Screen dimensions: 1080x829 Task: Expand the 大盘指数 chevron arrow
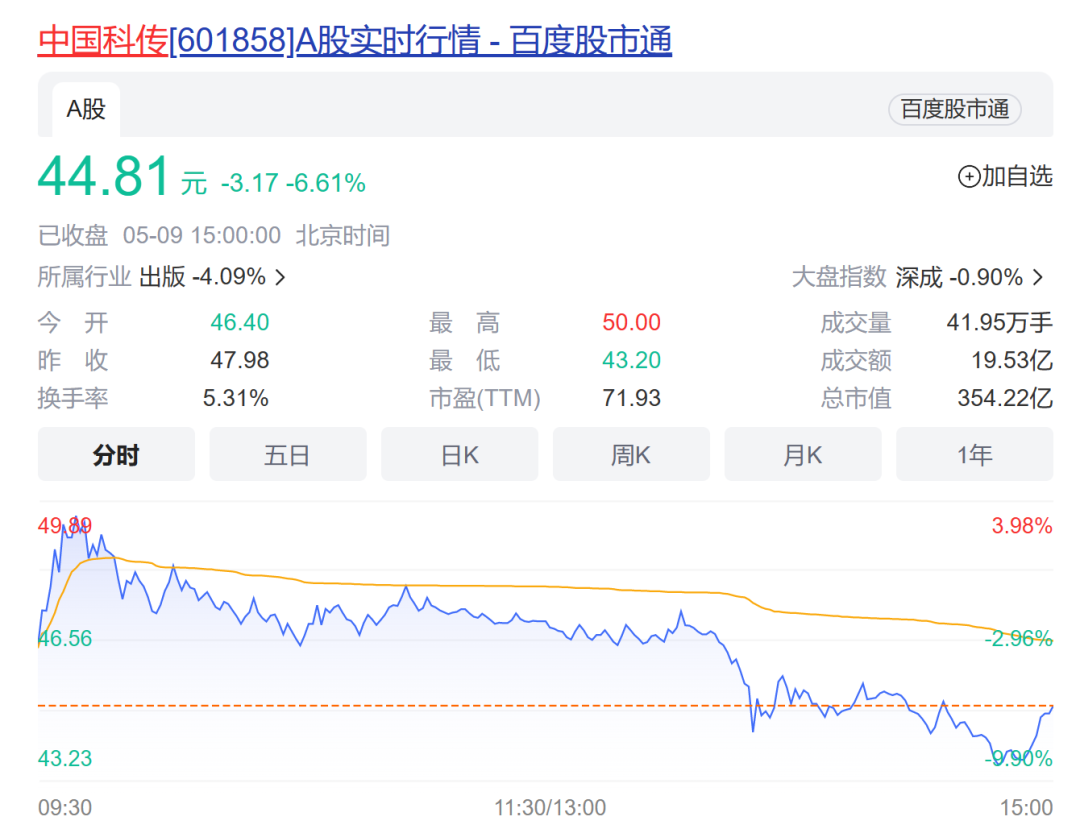1038,277
